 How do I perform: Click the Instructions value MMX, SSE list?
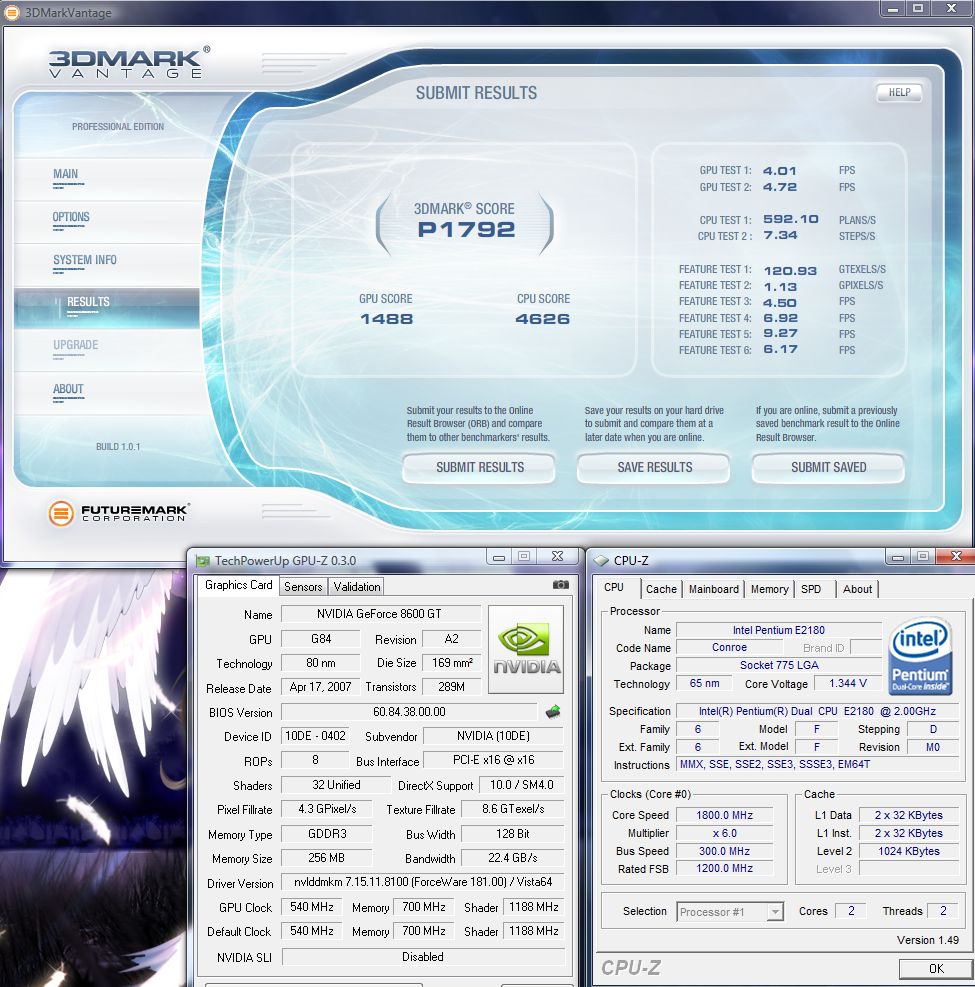818,764
